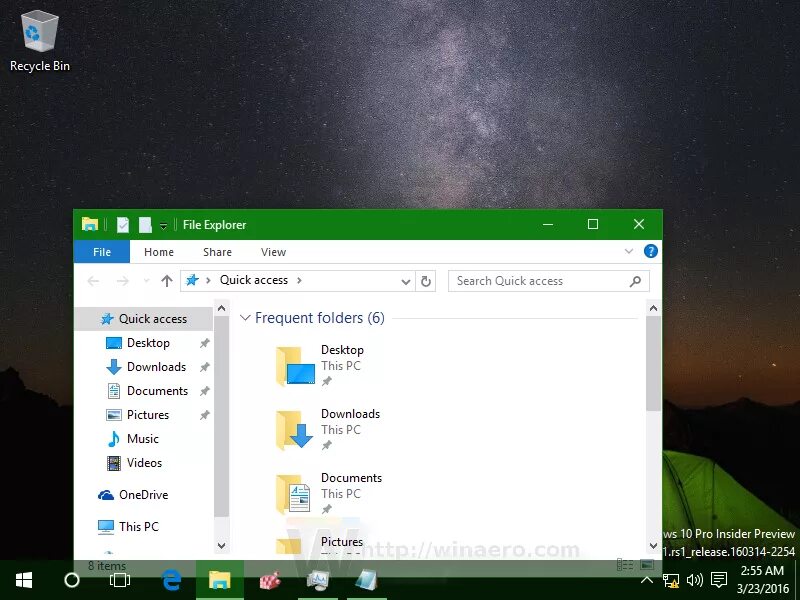Click the Properties quick access toolbar icon
The height and width of the screenshot is (600, 800).
point(123,224)
